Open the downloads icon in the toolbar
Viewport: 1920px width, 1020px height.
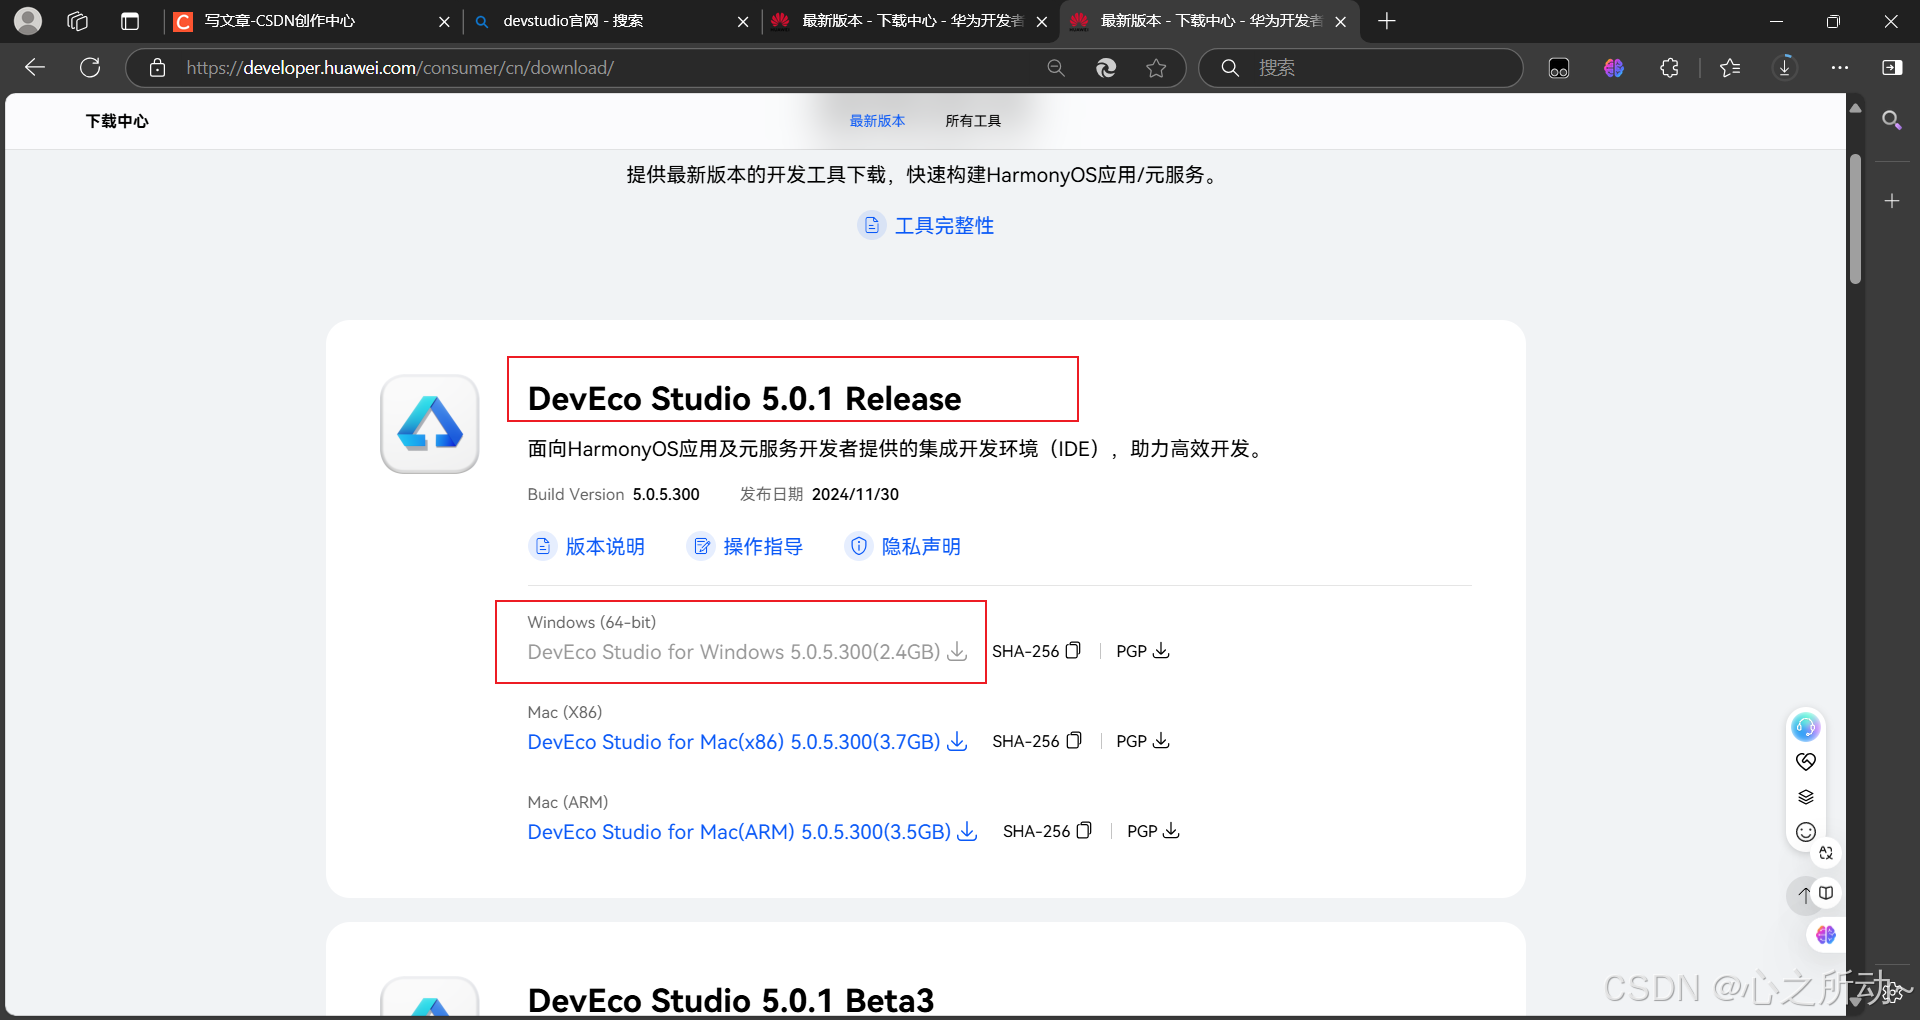tap(1784, 68)
